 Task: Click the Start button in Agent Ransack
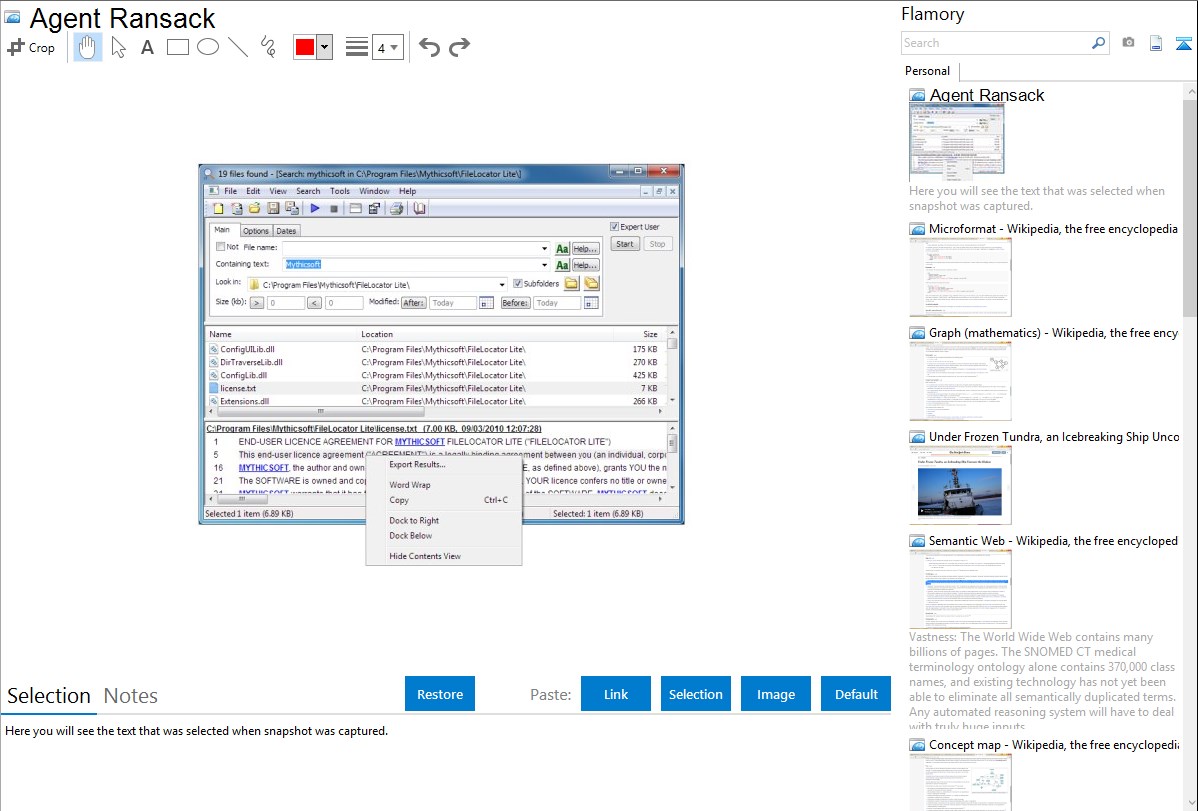click(x=625, y=244)
